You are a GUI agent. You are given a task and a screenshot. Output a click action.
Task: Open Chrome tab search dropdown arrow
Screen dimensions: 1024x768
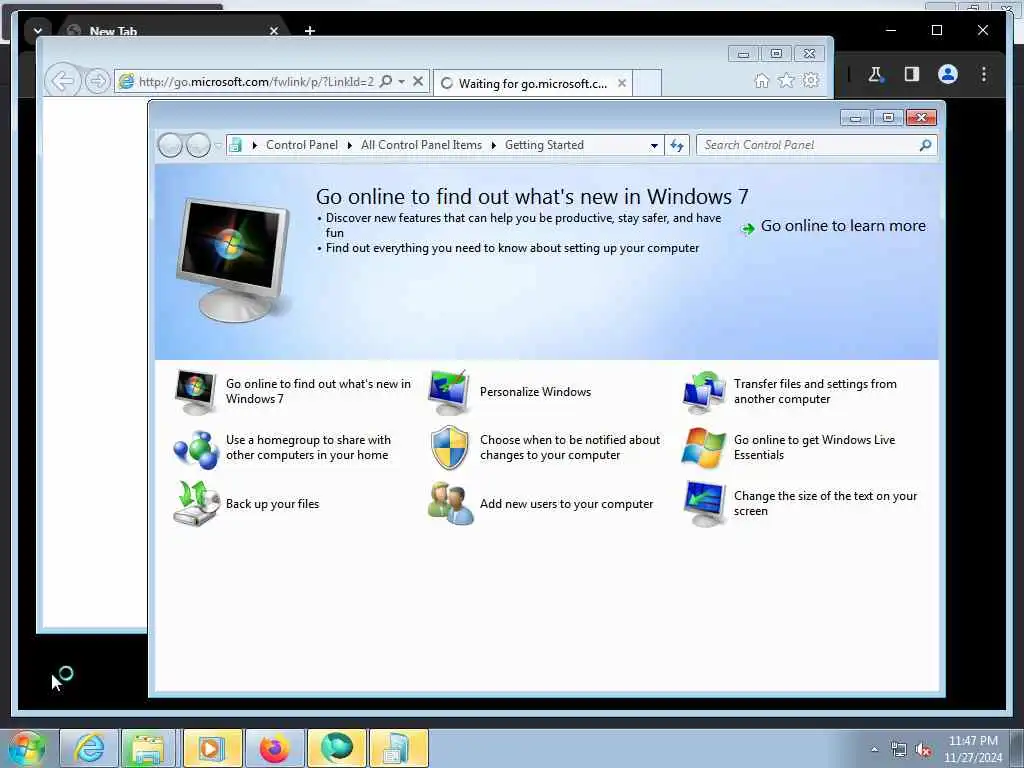click(x=38, y=31)
